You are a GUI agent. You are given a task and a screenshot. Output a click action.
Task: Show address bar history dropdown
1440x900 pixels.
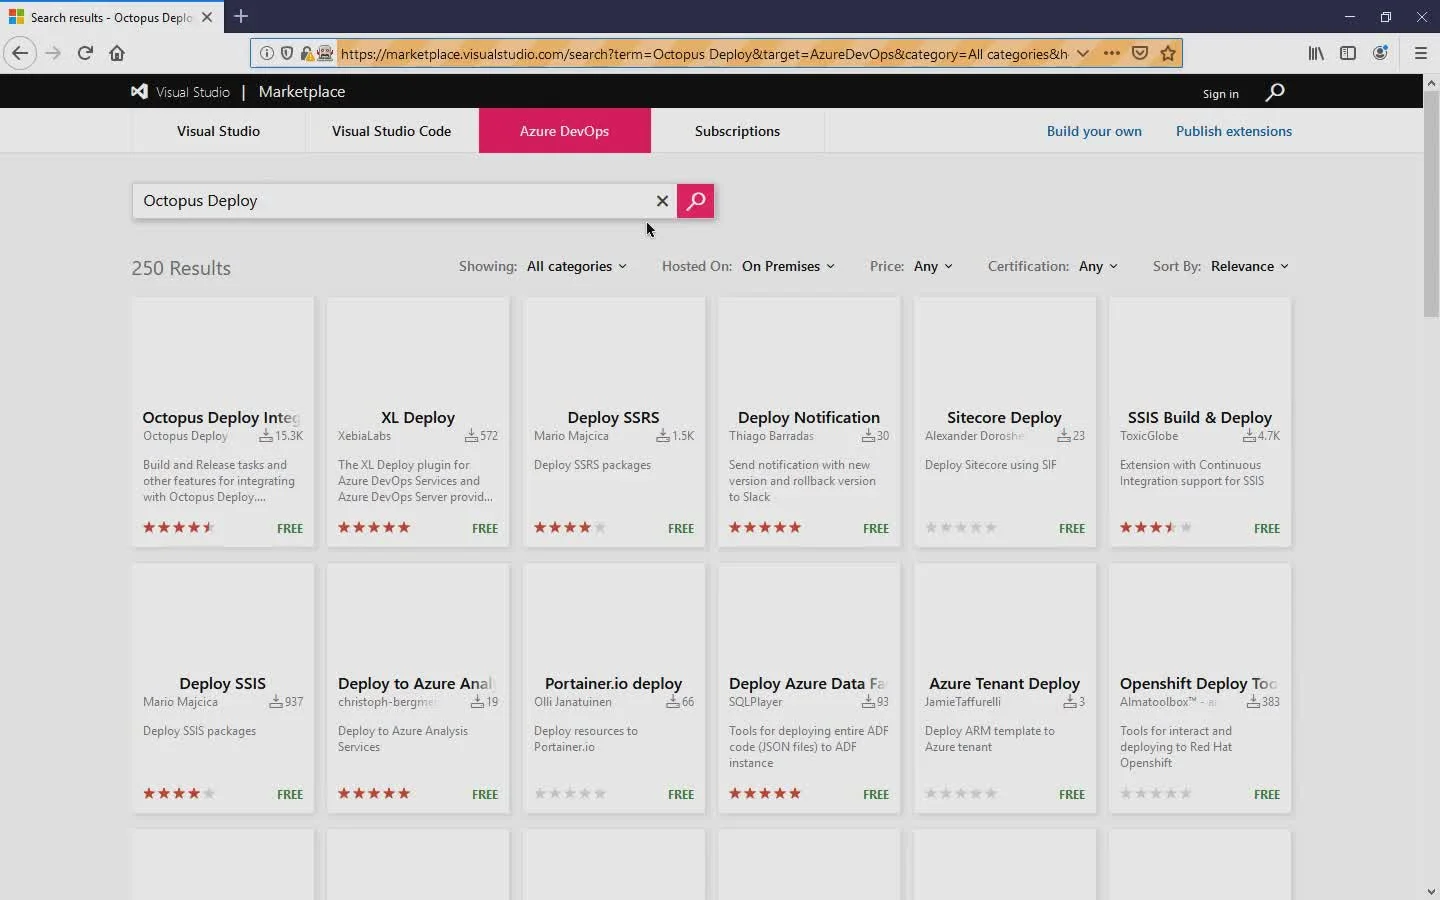[x=1083, y=53]
